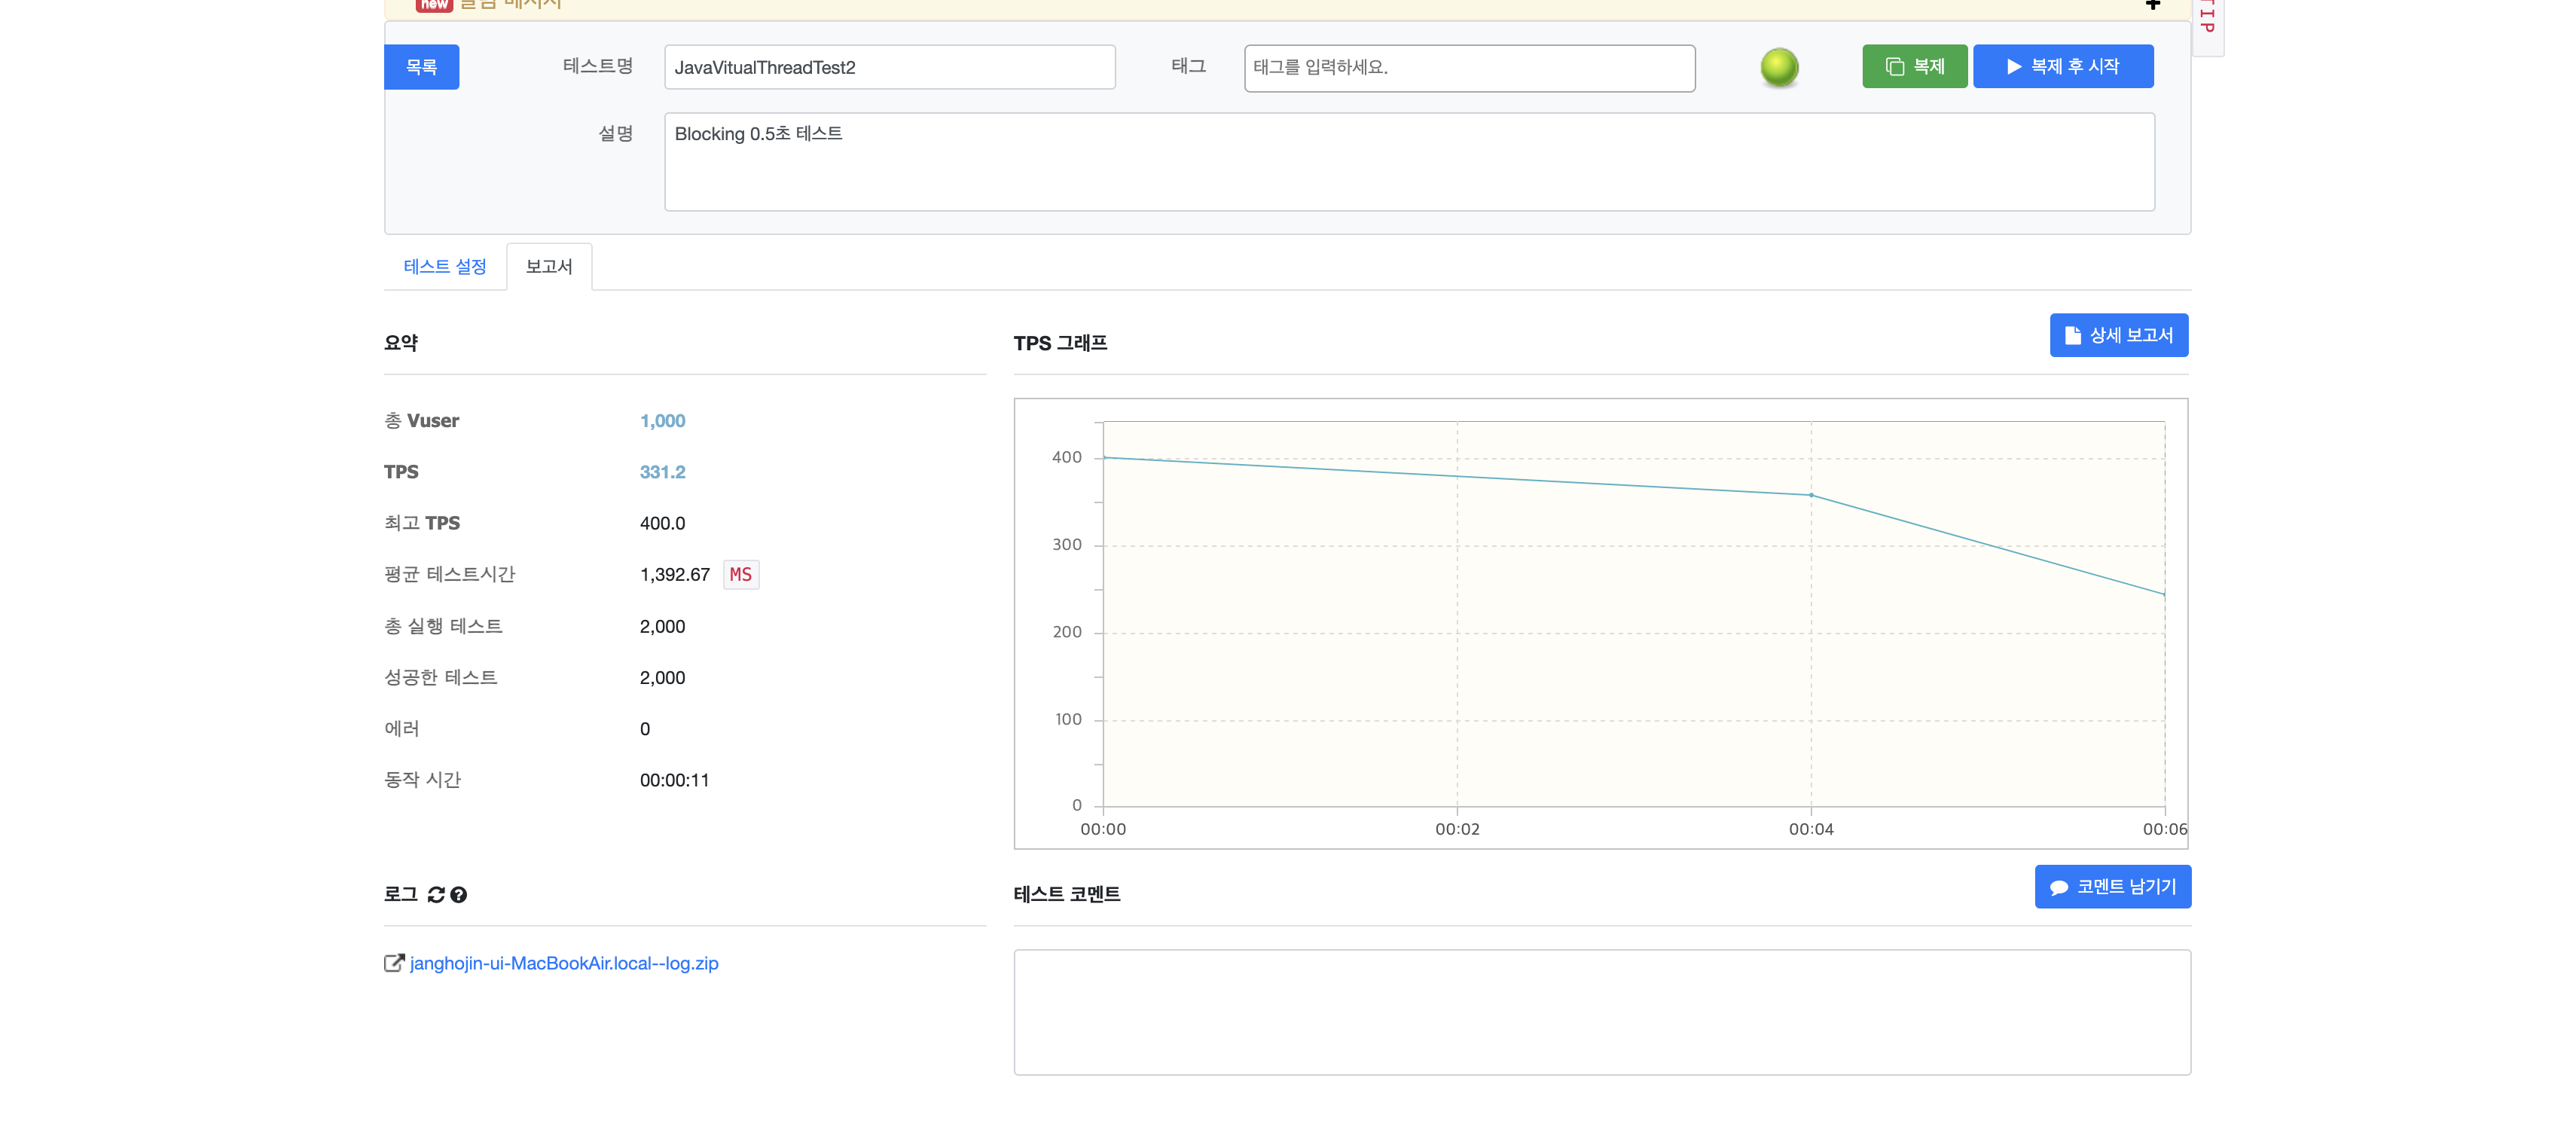Click the 테스트명 input field
This screenshot has width=2576, height=1139.
(889, 67)
